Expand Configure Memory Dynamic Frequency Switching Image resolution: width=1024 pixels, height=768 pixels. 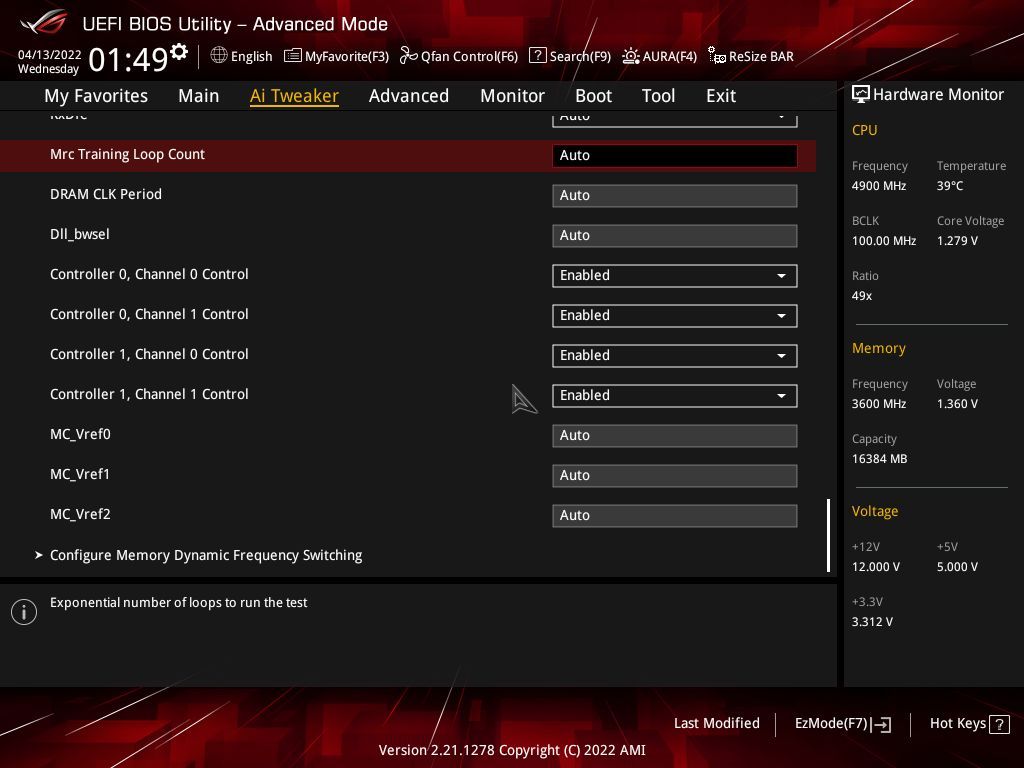click(206, 555)
